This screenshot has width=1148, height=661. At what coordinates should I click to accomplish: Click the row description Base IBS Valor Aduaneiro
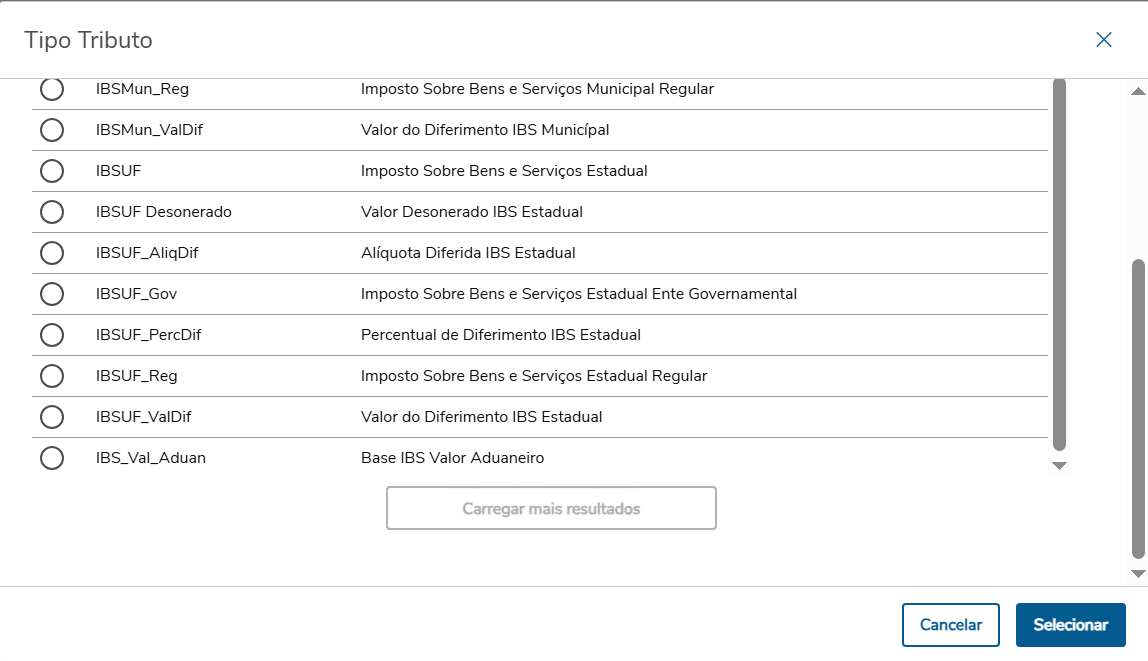click(x=452, y=458)
